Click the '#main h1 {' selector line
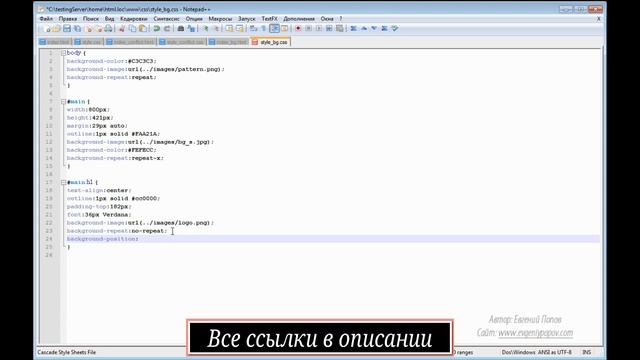 [82, 182]
